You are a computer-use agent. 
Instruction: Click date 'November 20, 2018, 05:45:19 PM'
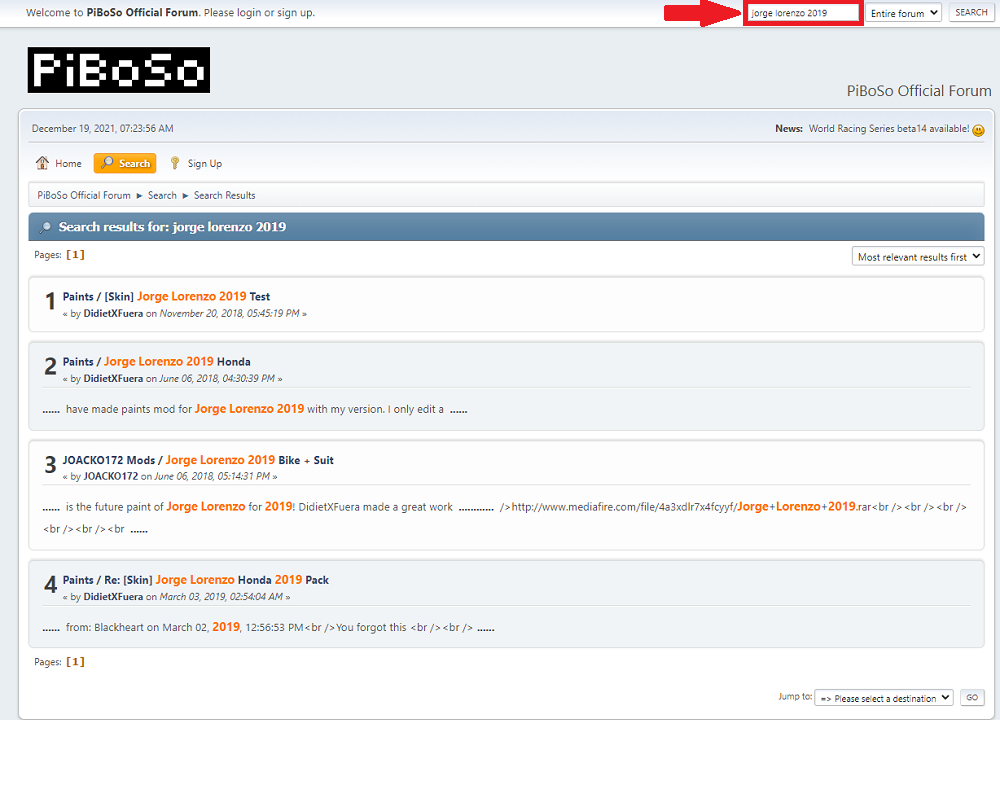(x=230, y=313)
